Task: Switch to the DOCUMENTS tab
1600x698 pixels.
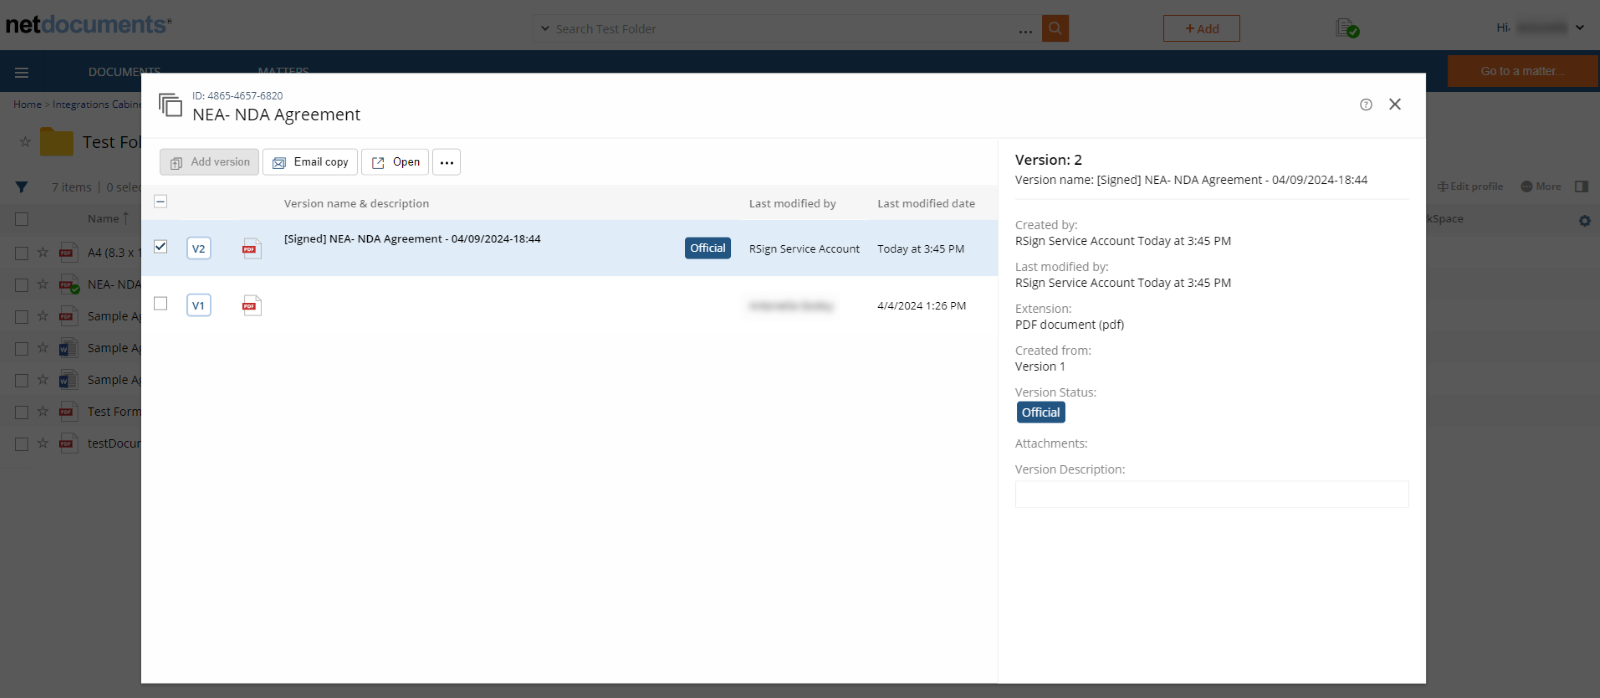Action: 124,72
